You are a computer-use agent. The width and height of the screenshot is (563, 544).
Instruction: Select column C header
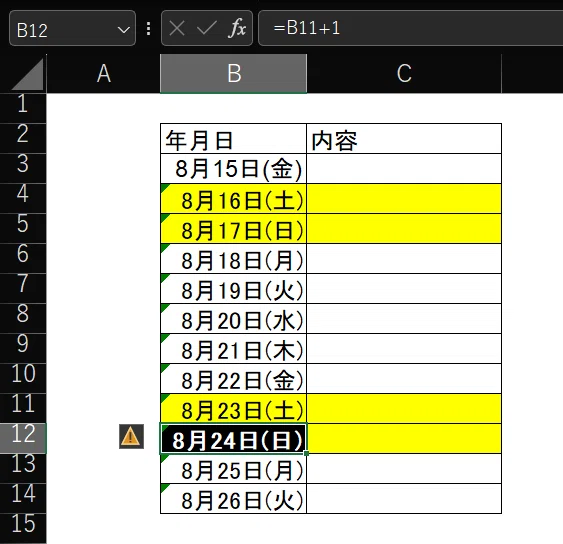pyautogui.click(x=404, y=74)
